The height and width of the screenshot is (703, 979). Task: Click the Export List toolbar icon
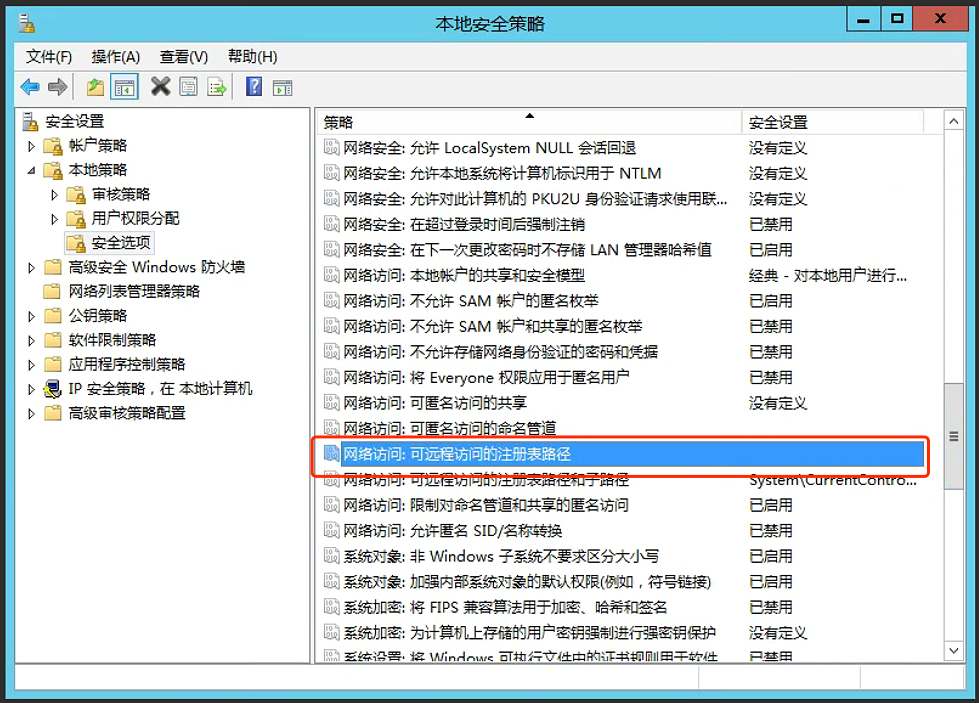[x=216, y=87]
